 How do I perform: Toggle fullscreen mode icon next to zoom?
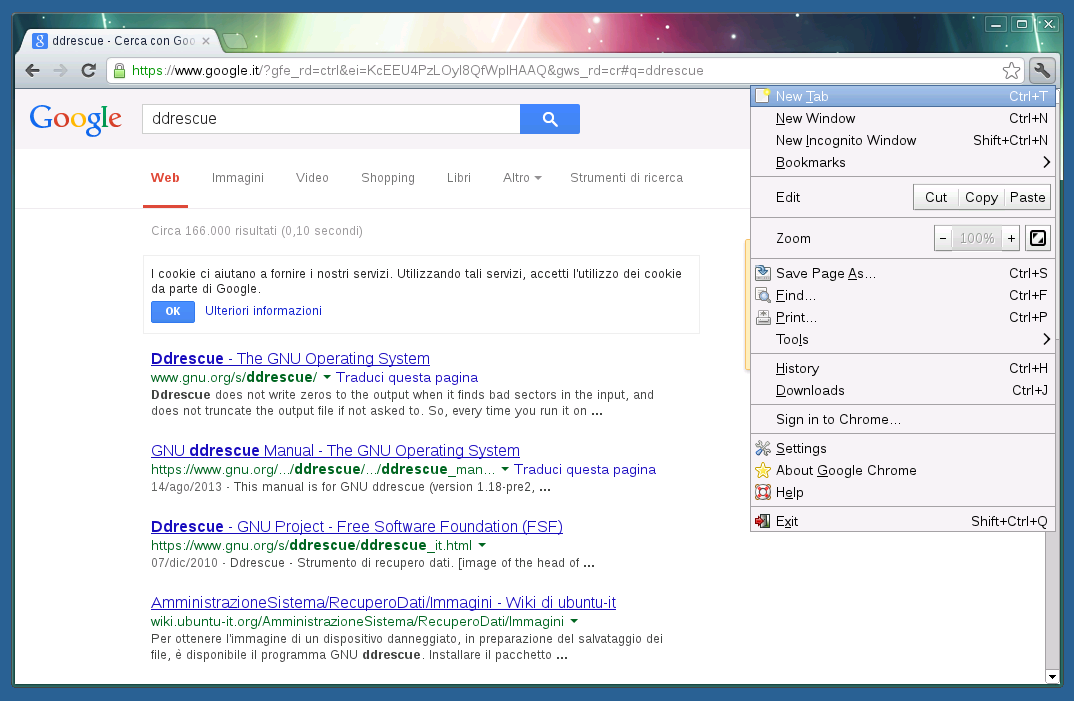click(x=1038, y=238)
